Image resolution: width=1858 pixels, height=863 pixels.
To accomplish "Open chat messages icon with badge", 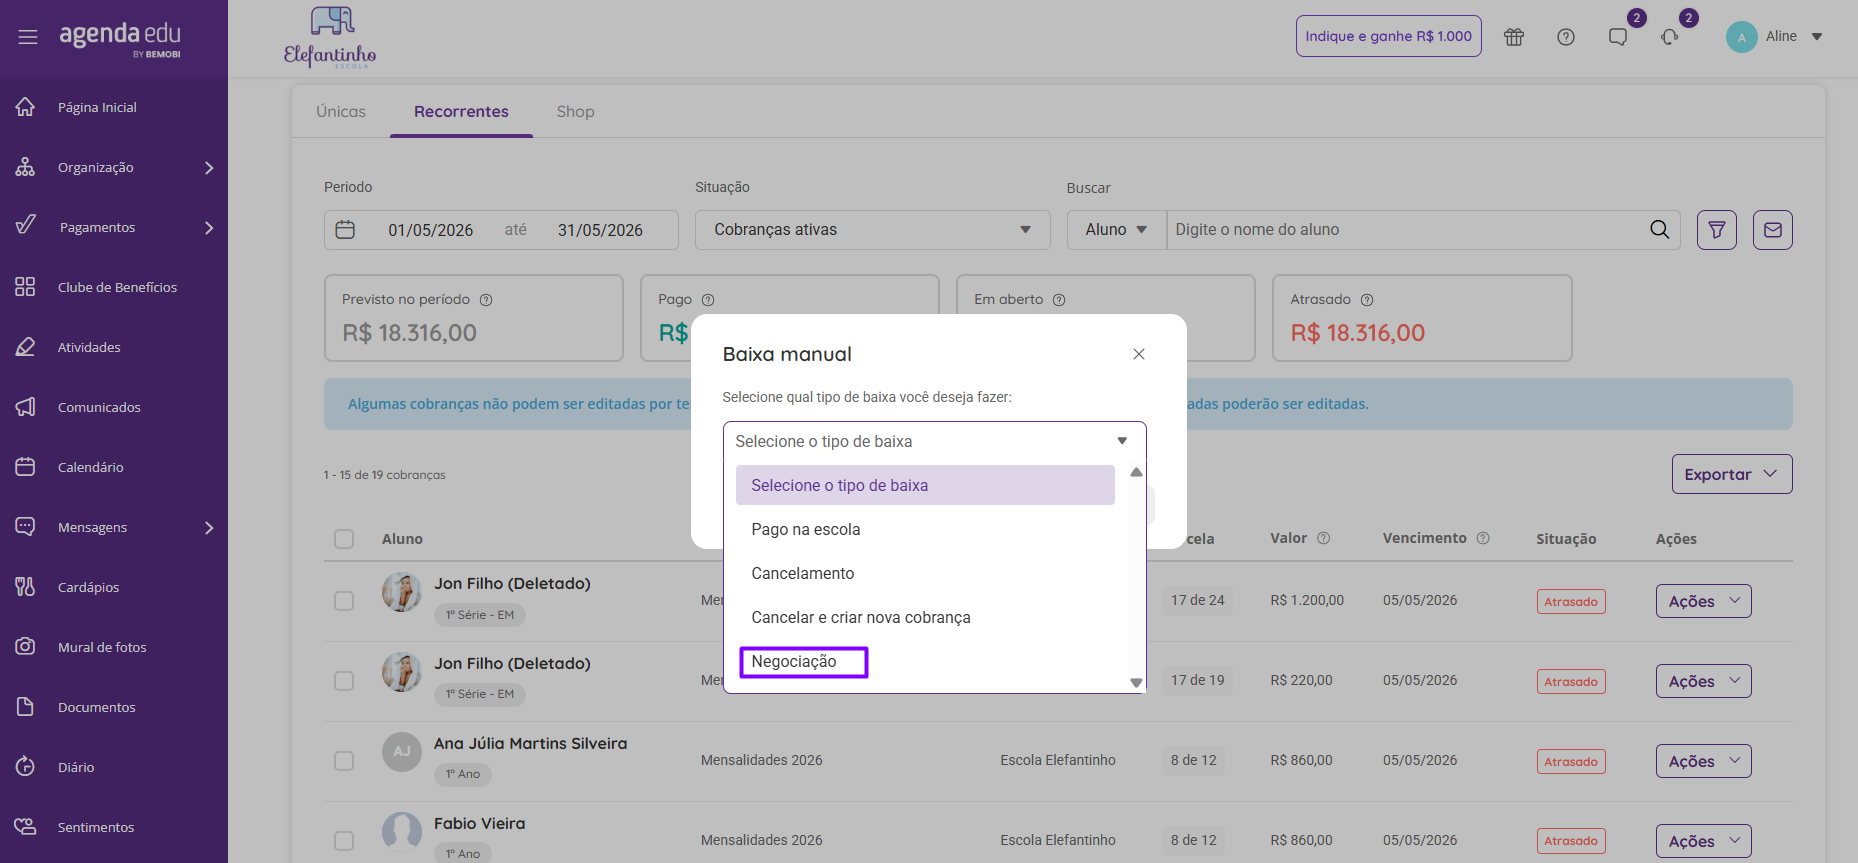I will [1618, 37].
